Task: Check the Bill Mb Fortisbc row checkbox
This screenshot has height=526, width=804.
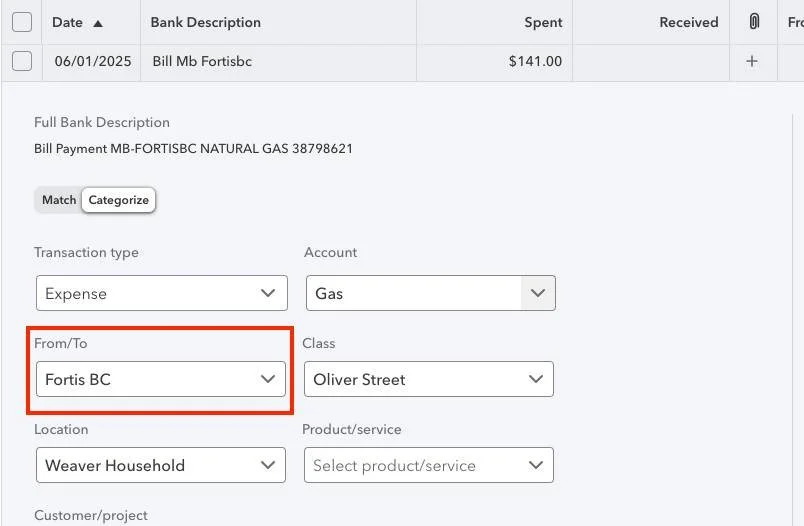Action: tap(22, 61)
